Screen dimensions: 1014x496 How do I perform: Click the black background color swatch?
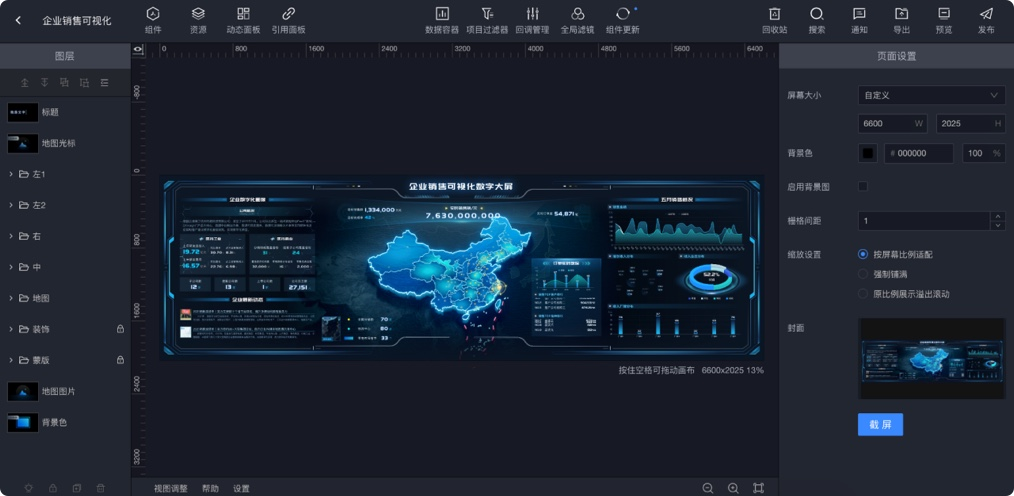pos(868,153)
